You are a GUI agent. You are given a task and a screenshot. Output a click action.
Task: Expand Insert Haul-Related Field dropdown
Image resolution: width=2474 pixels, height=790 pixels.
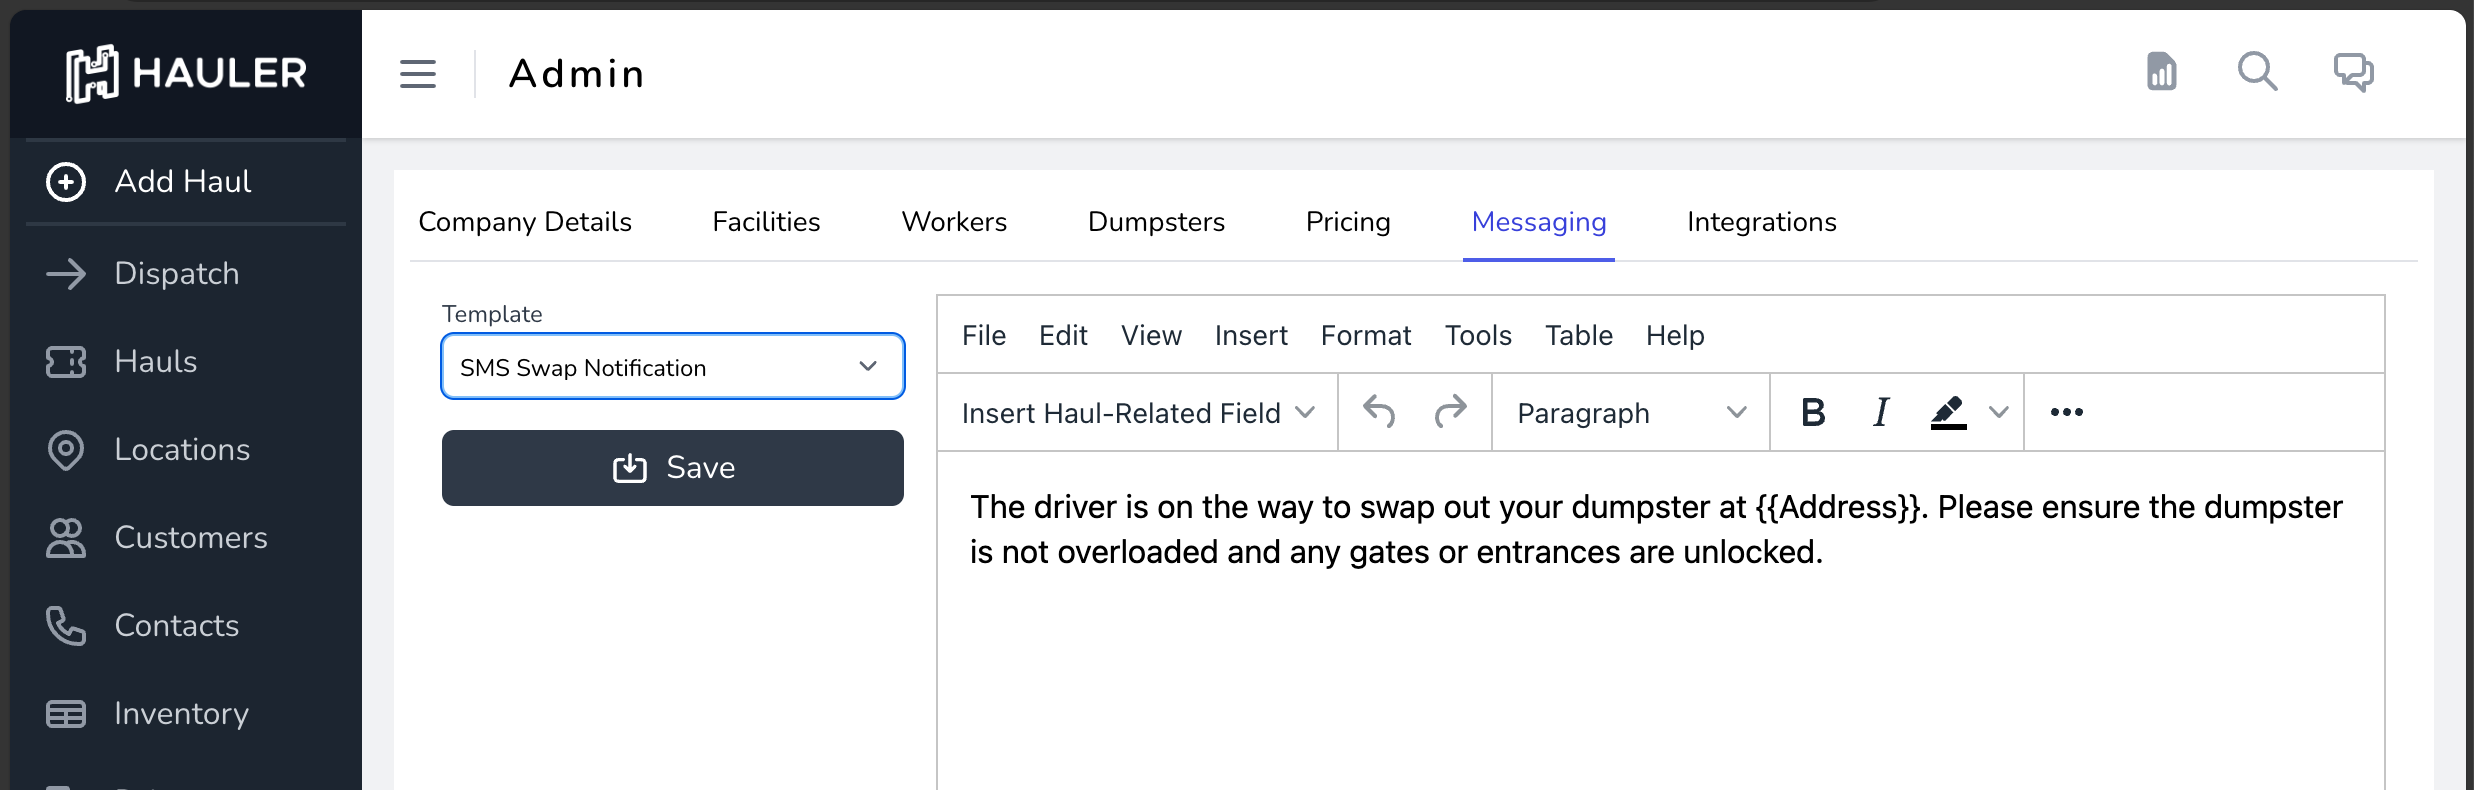tap(1138, 413)
